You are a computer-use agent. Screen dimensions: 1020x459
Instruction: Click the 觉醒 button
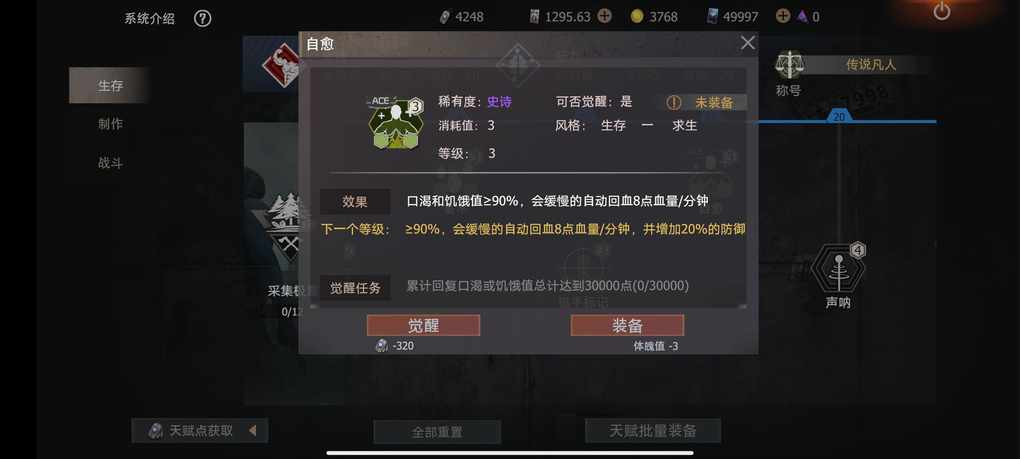coord(423,325)
